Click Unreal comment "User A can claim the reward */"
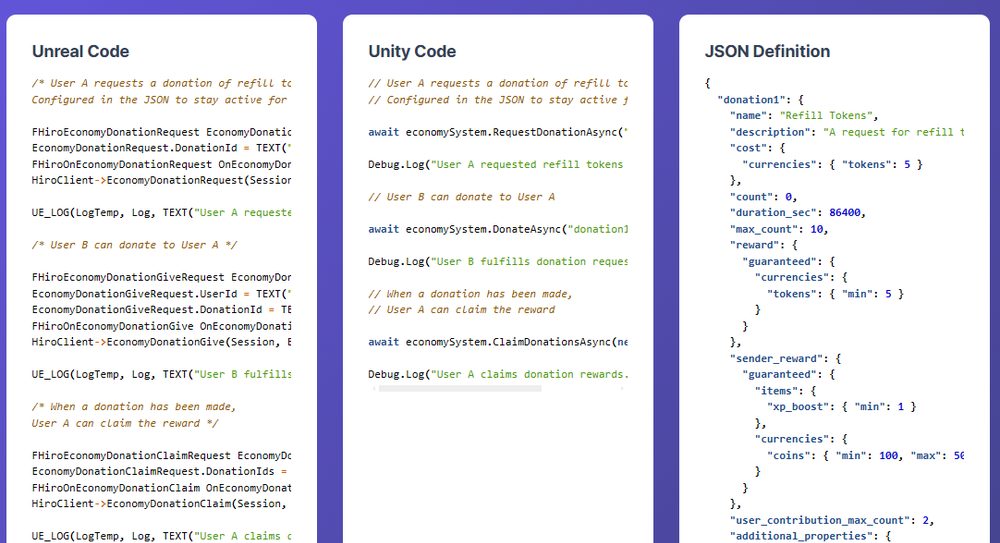 coord(125,423)
